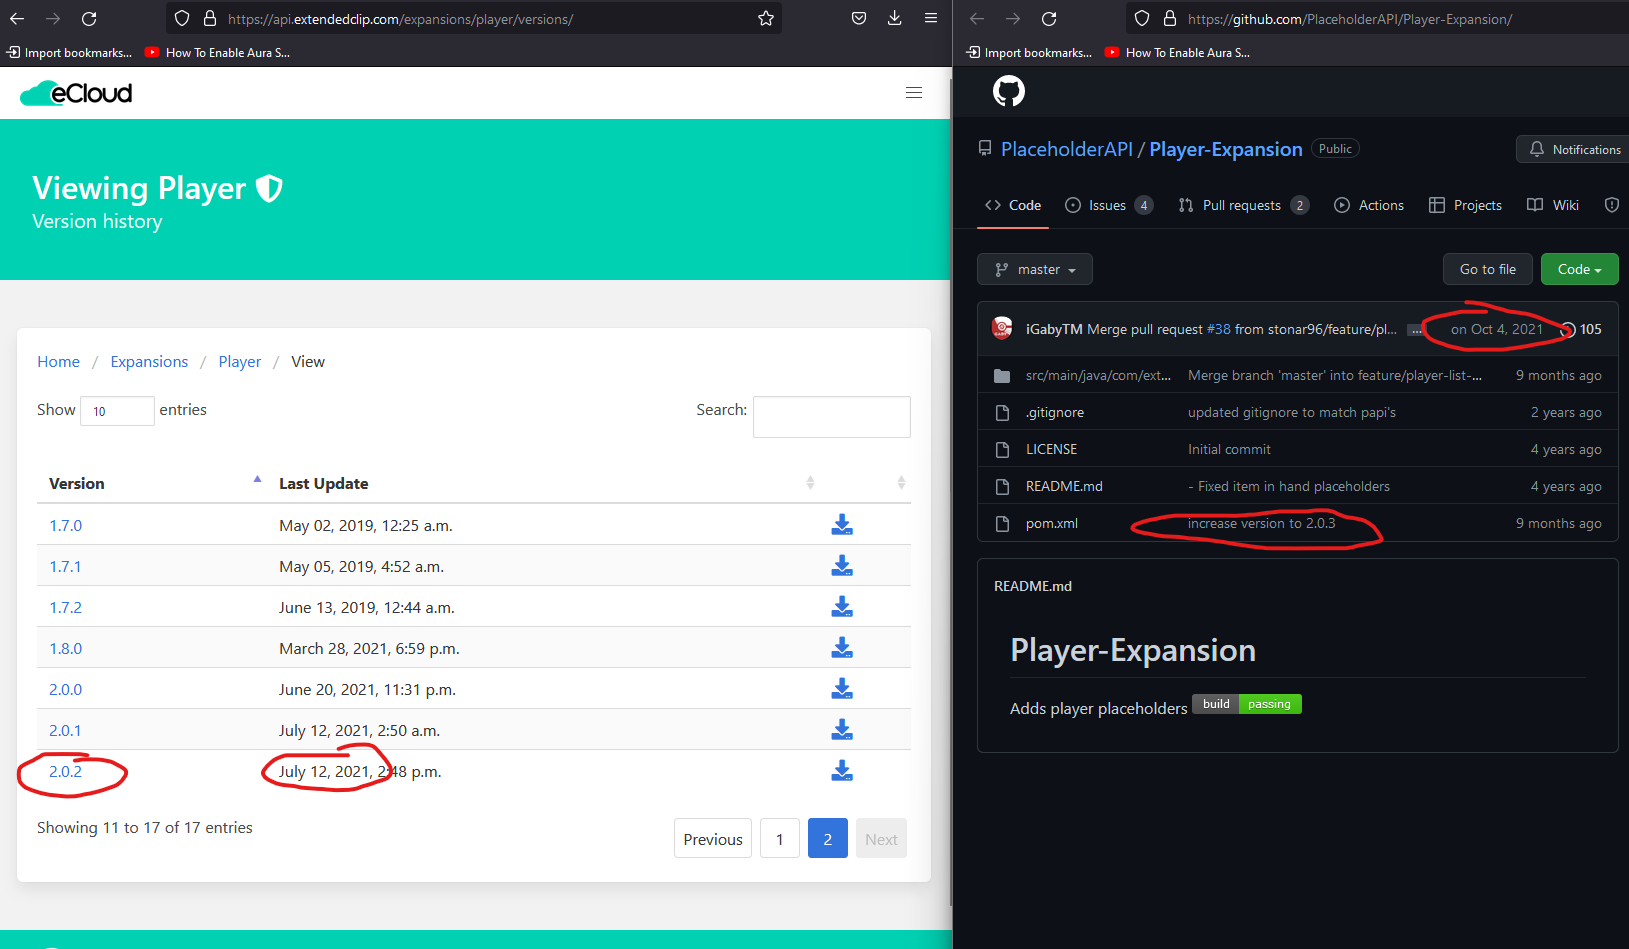Open the Player-Expansion repository link
The image size is (1629, 949).
1226,149
